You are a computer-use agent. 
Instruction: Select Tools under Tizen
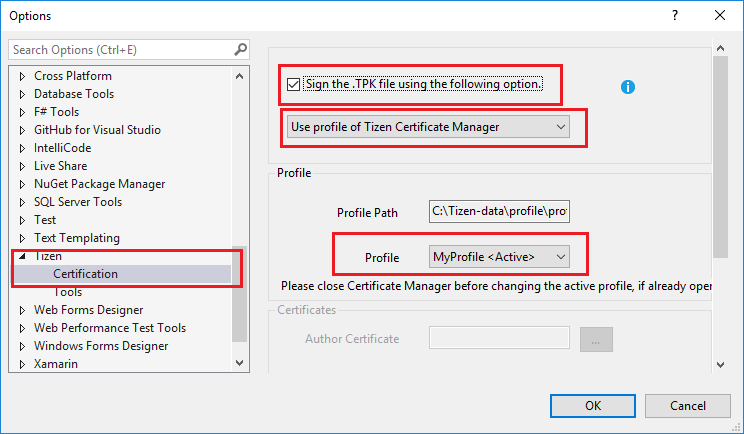pyautogui.click(x=68, y=292)
